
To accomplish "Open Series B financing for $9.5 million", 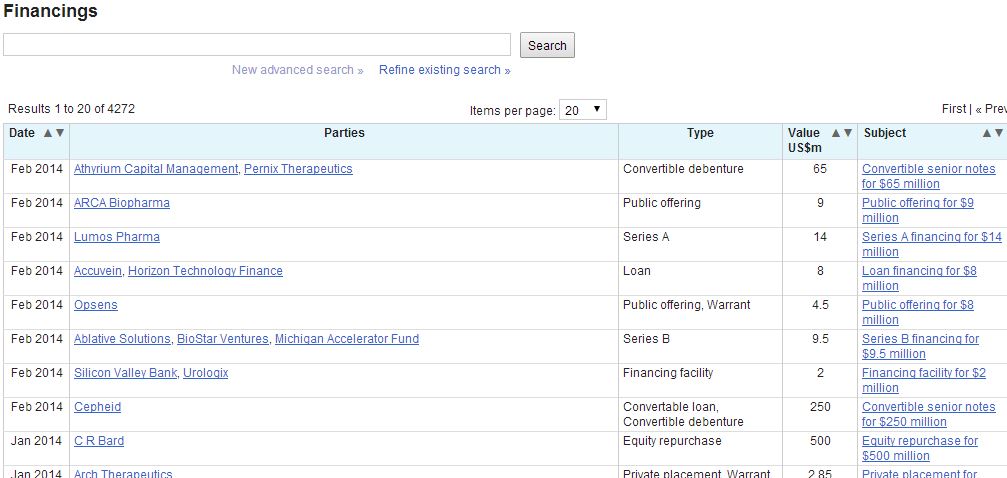I will tap(920, 347).
